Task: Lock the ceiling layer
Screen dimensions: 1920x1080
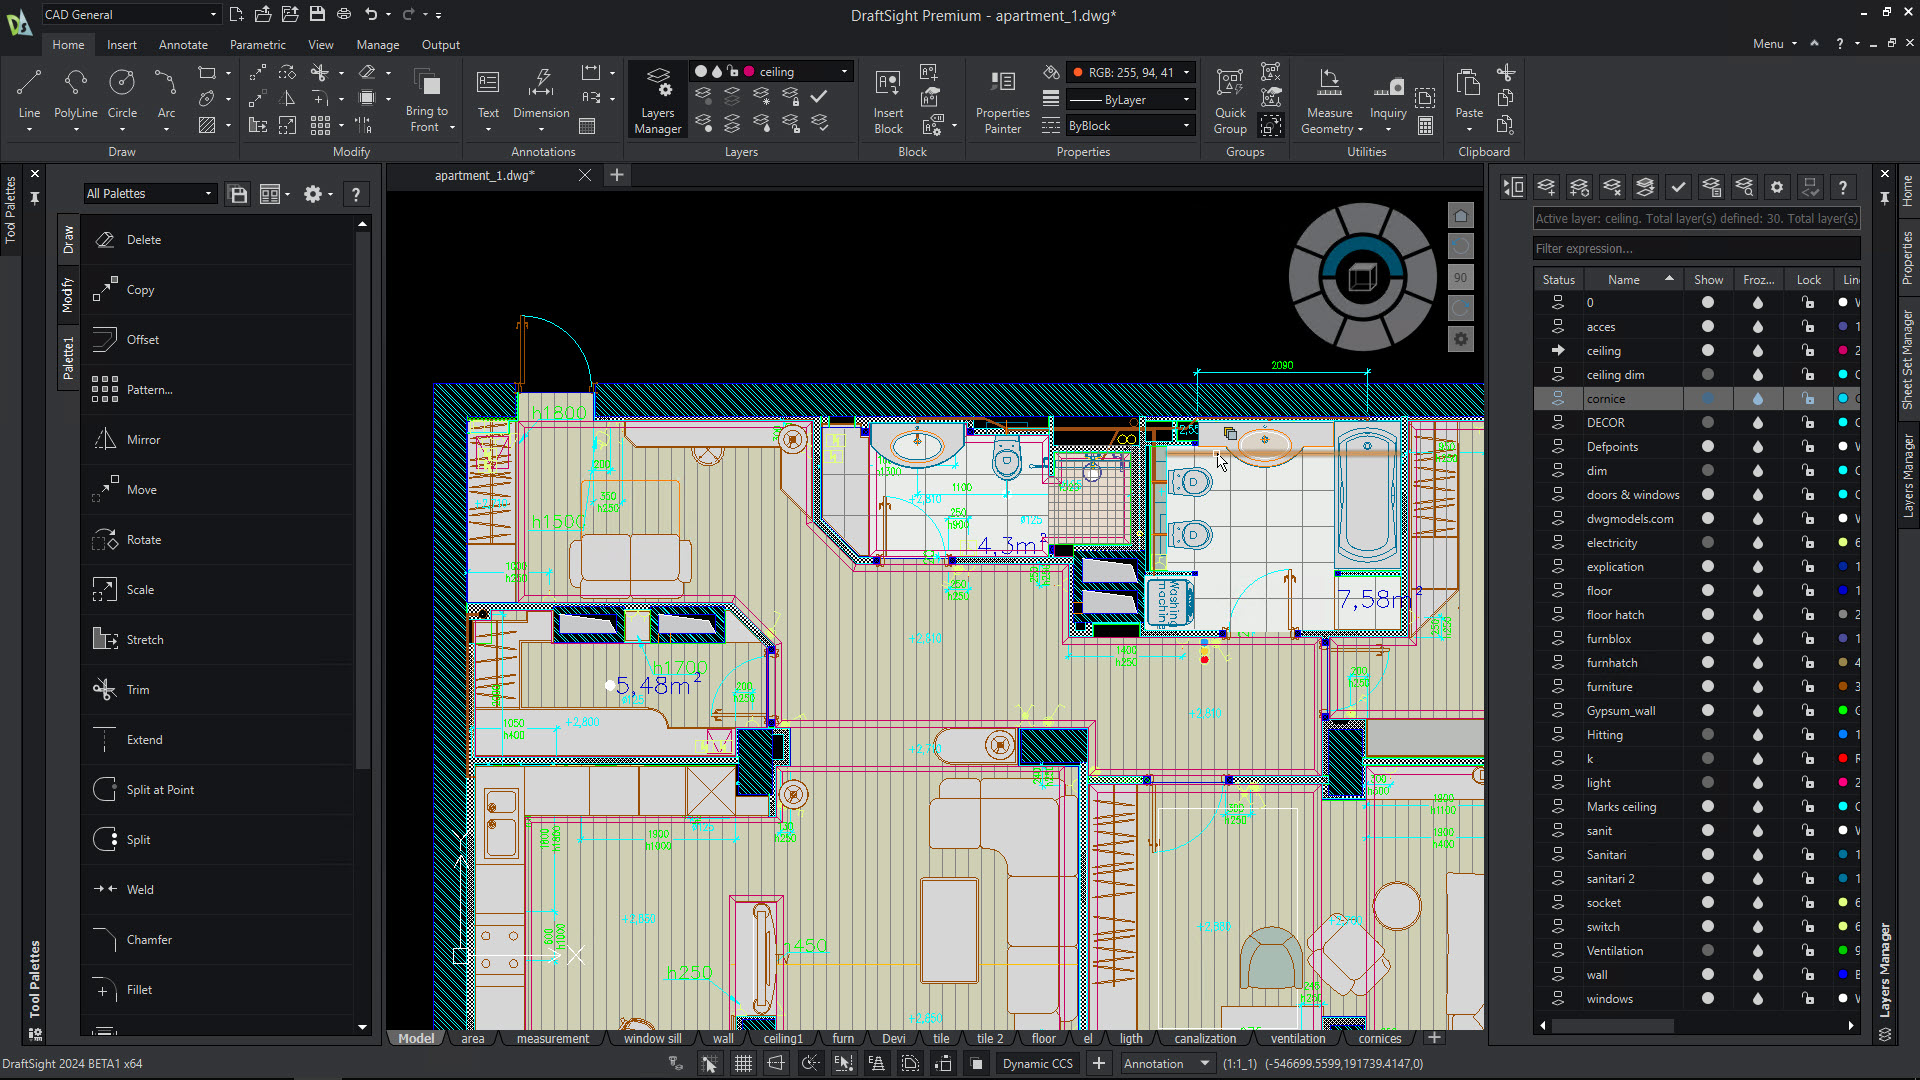Action: pos(1808,350)
